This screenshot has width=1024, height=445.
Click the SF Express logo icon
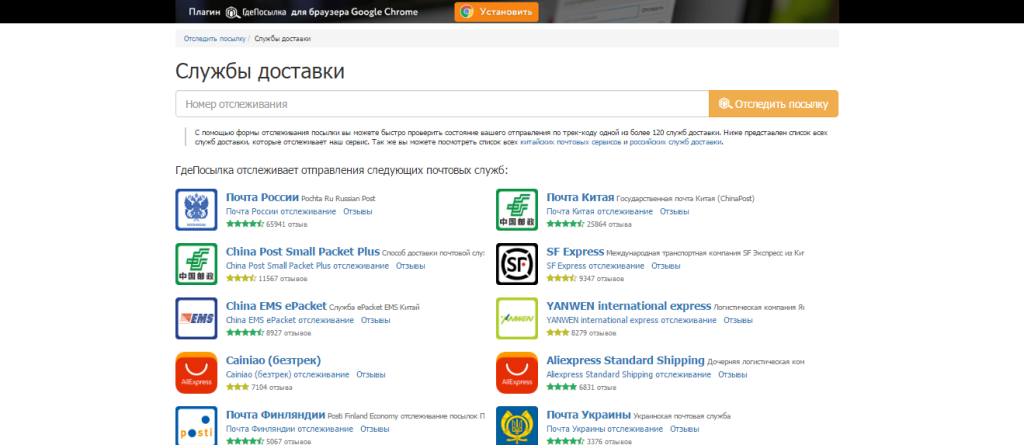[517, 264]
